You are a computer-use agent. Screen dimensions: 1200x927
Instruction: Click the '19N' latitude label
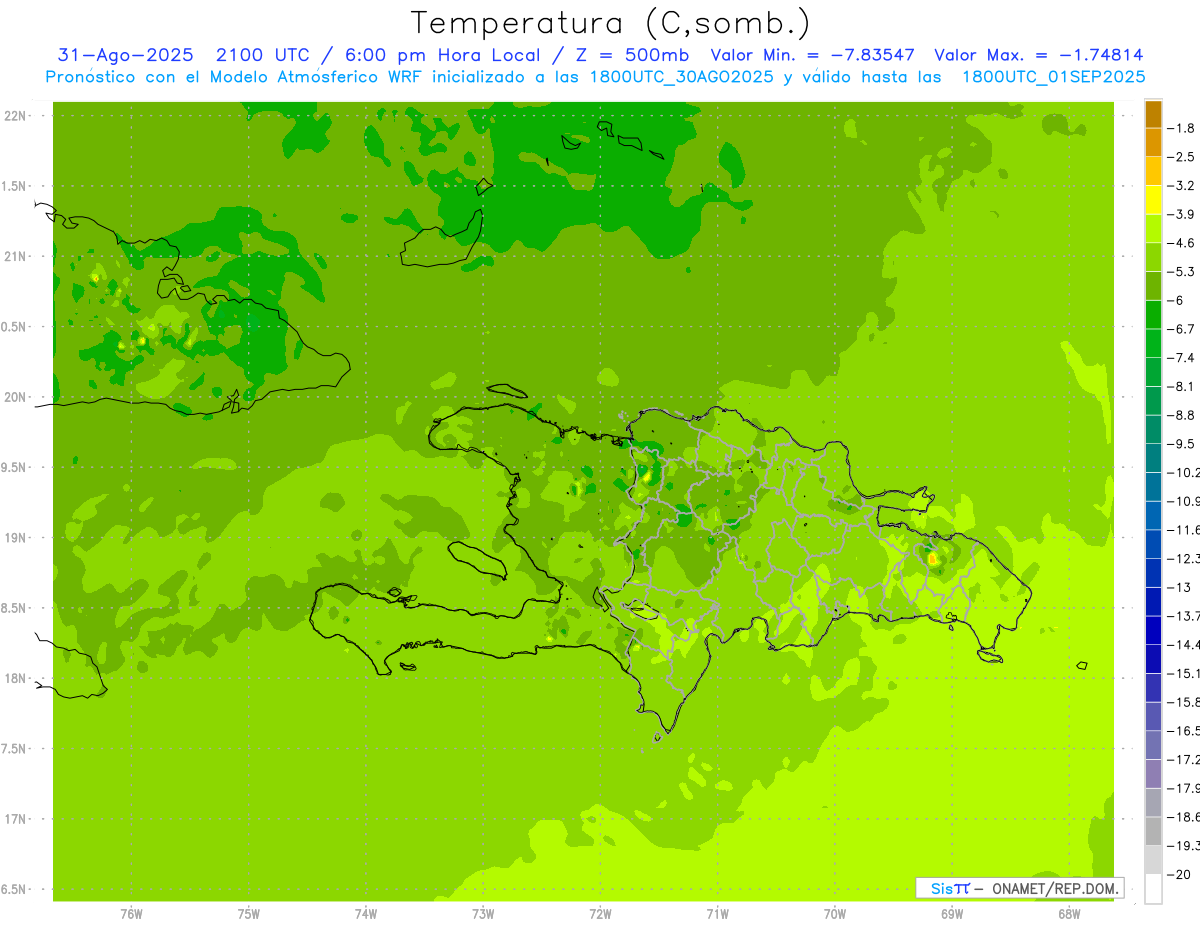point(17,538)
